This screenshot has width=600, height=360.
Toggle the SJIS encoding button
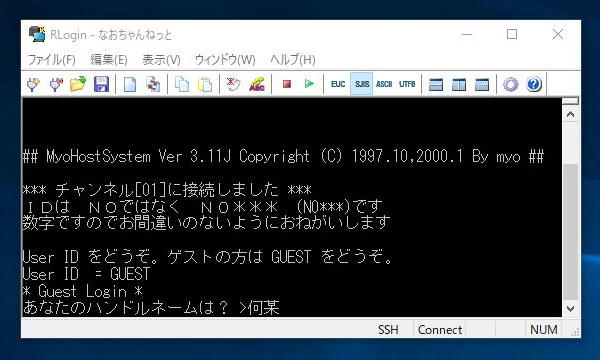click(362, 84)
